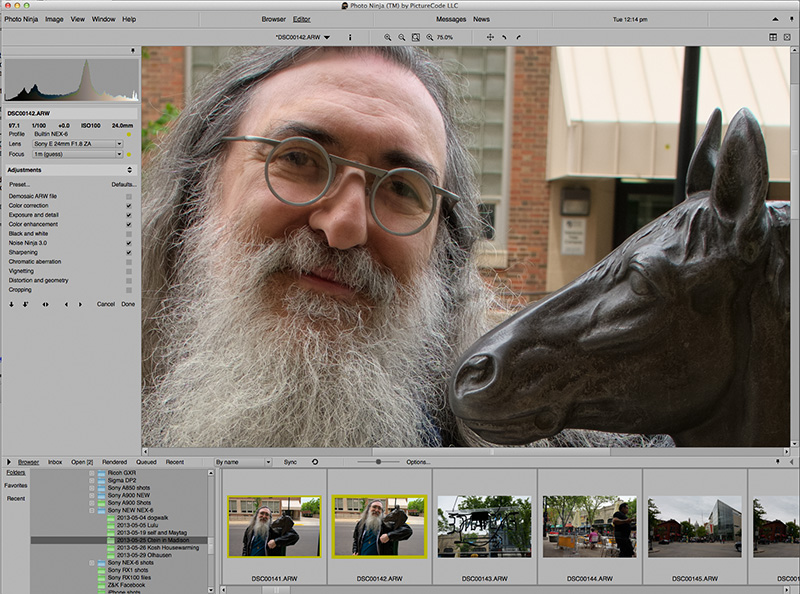Click the rotate image left icon
The image size is (800, 594).
tap(504, 37)
